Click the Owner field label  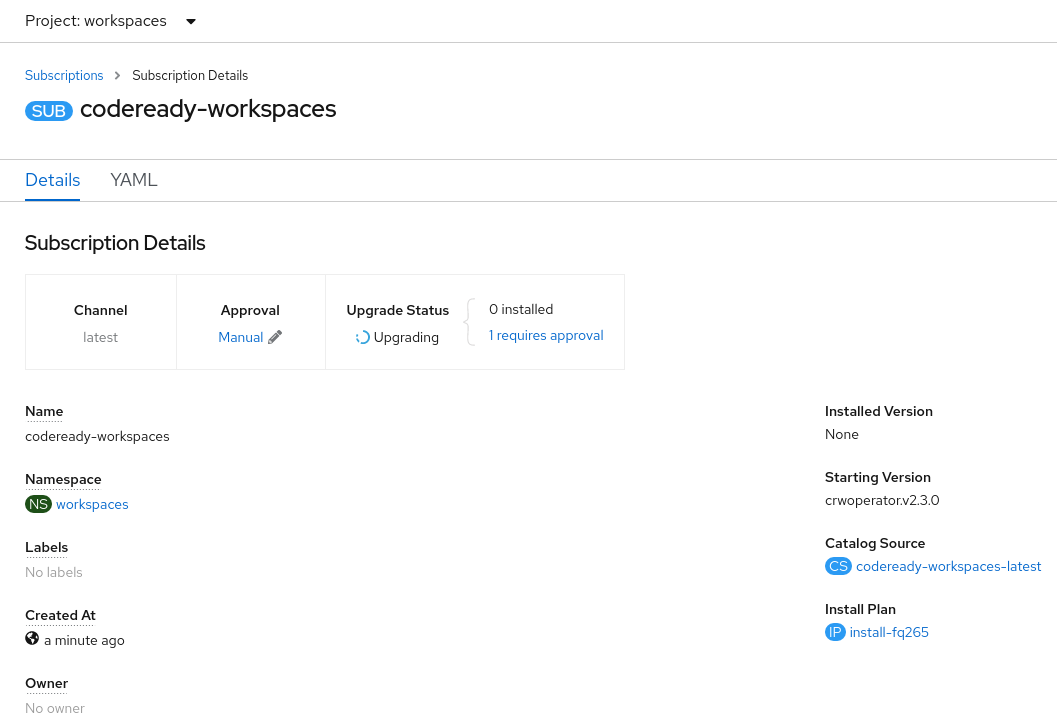pos(47,683)
